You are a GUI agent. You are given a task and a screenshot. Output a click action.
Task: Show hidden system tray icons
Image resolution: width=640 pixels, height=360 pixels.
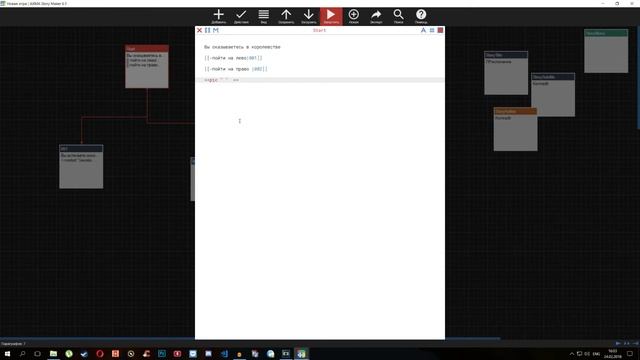(572, 354)
